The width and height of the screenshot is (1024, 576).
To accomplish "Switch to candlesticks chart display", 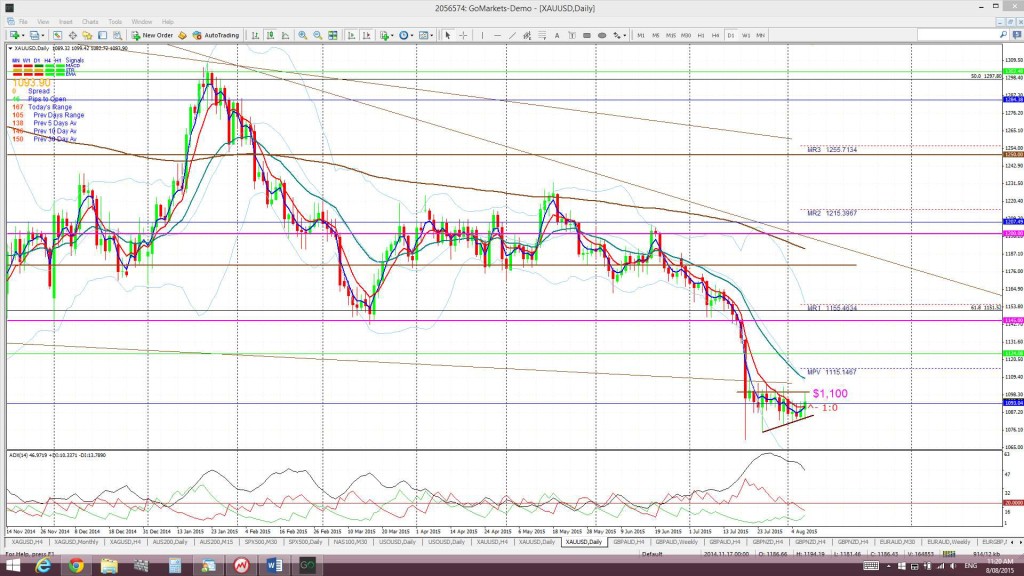I will pyautogui.click(x=270, y=35).
